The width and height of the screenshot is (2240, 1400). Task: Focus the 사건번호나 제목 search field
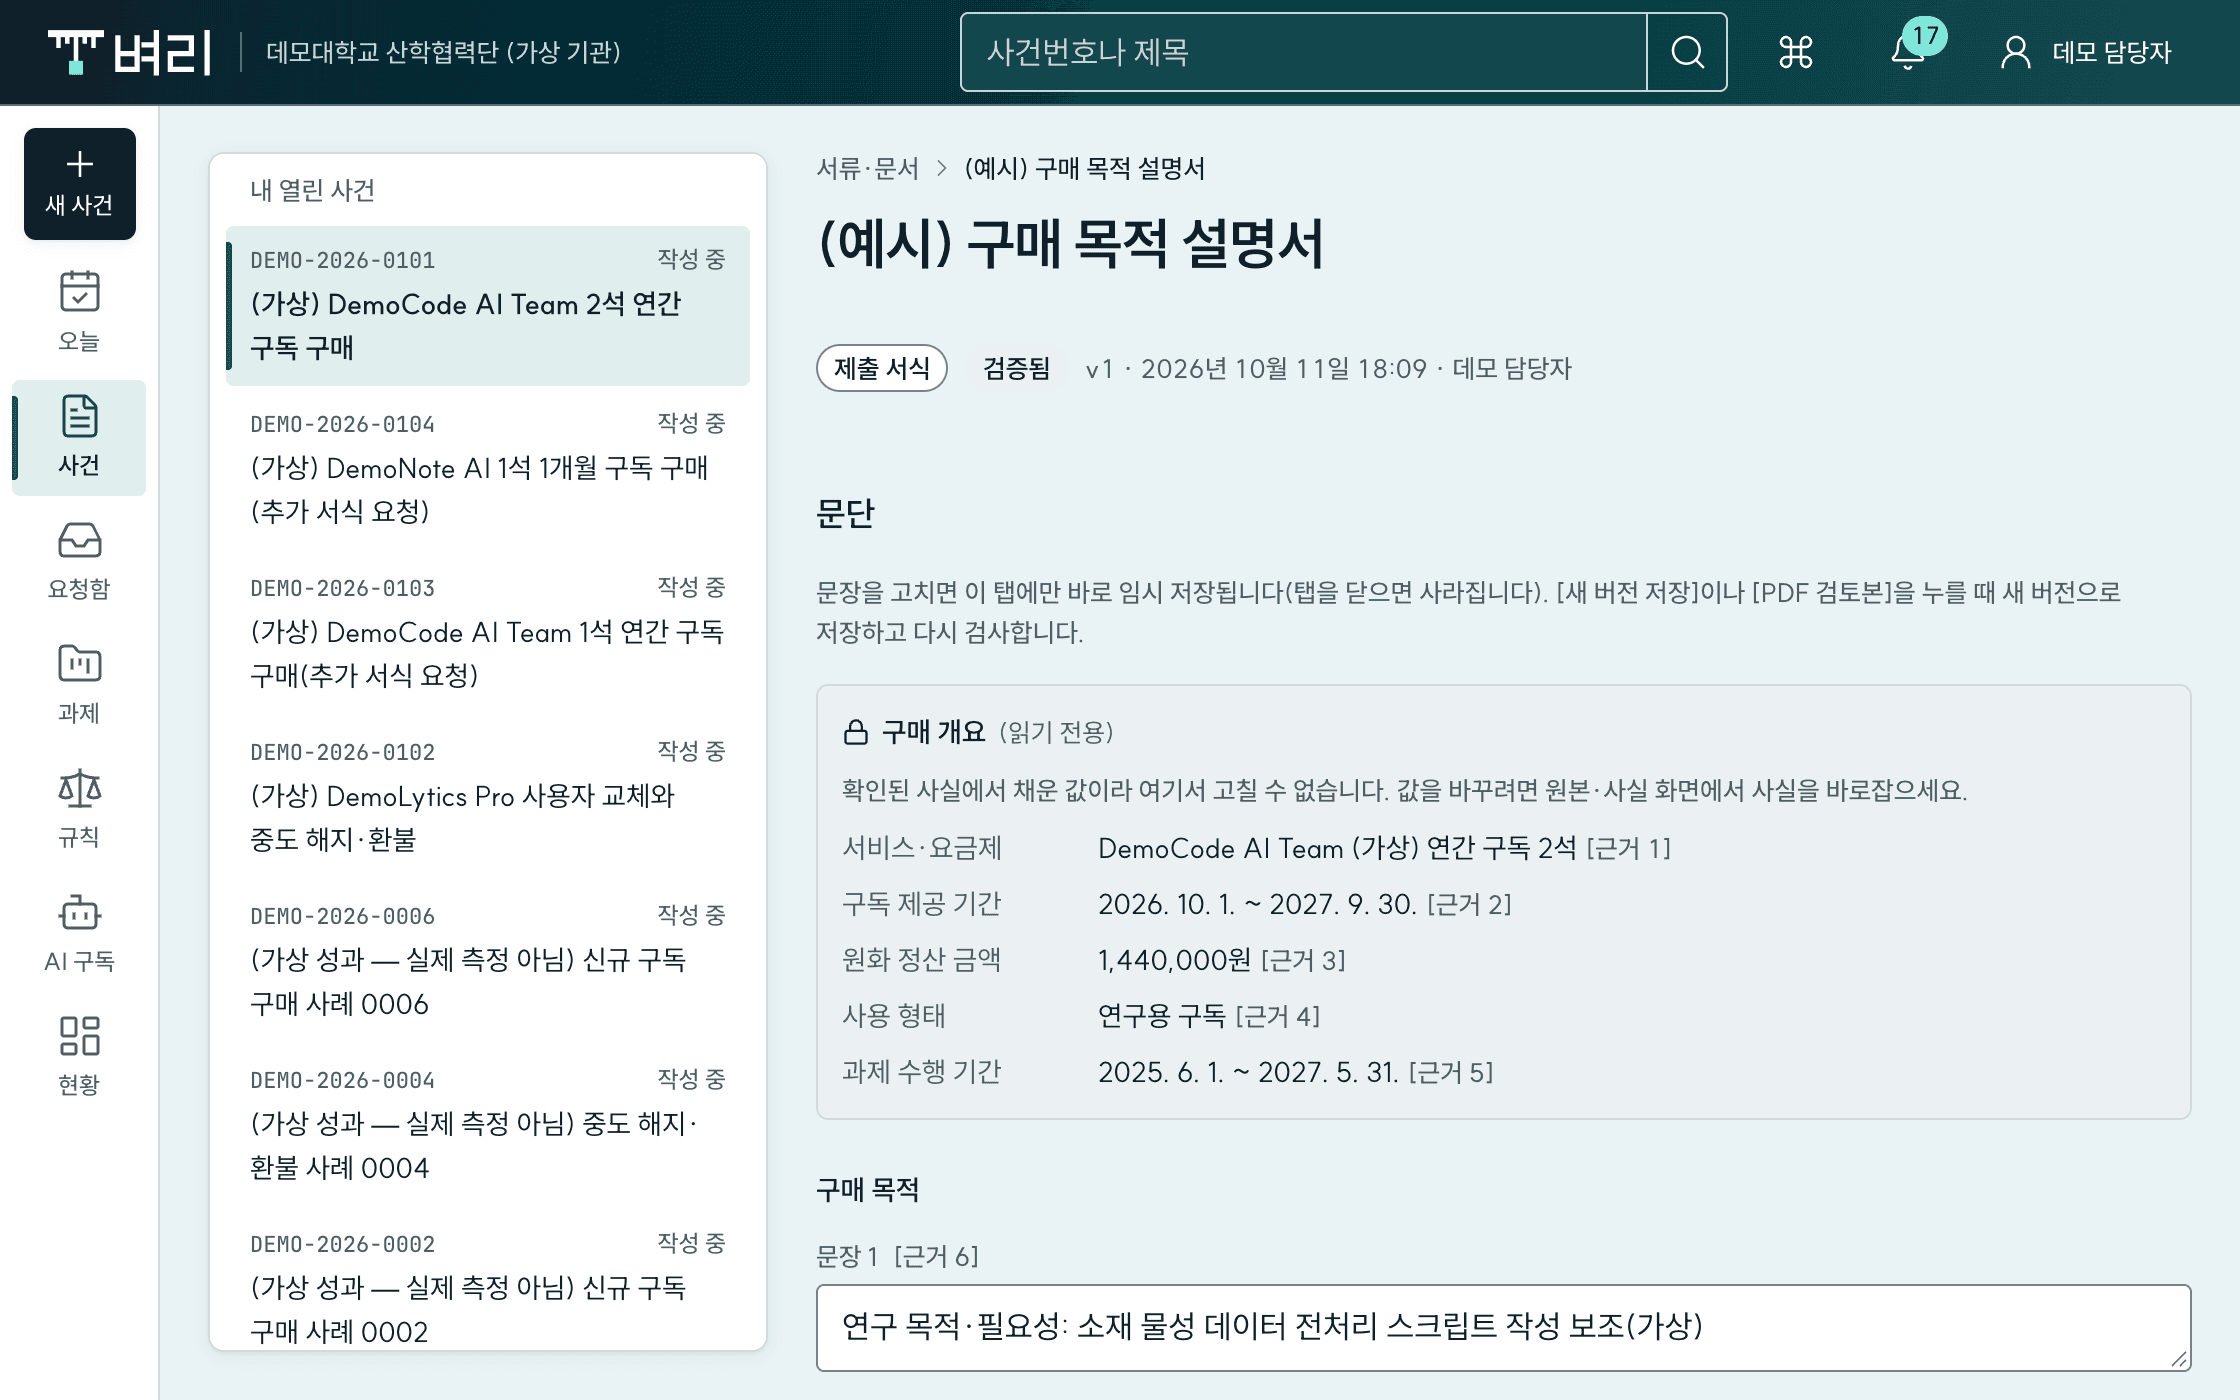1304,52
